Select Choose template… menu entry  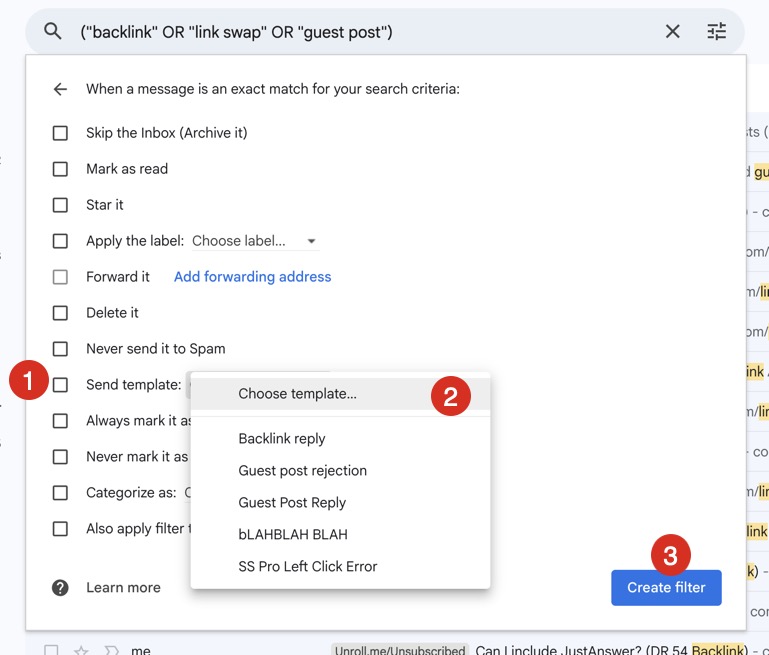[x=297, y=394]
